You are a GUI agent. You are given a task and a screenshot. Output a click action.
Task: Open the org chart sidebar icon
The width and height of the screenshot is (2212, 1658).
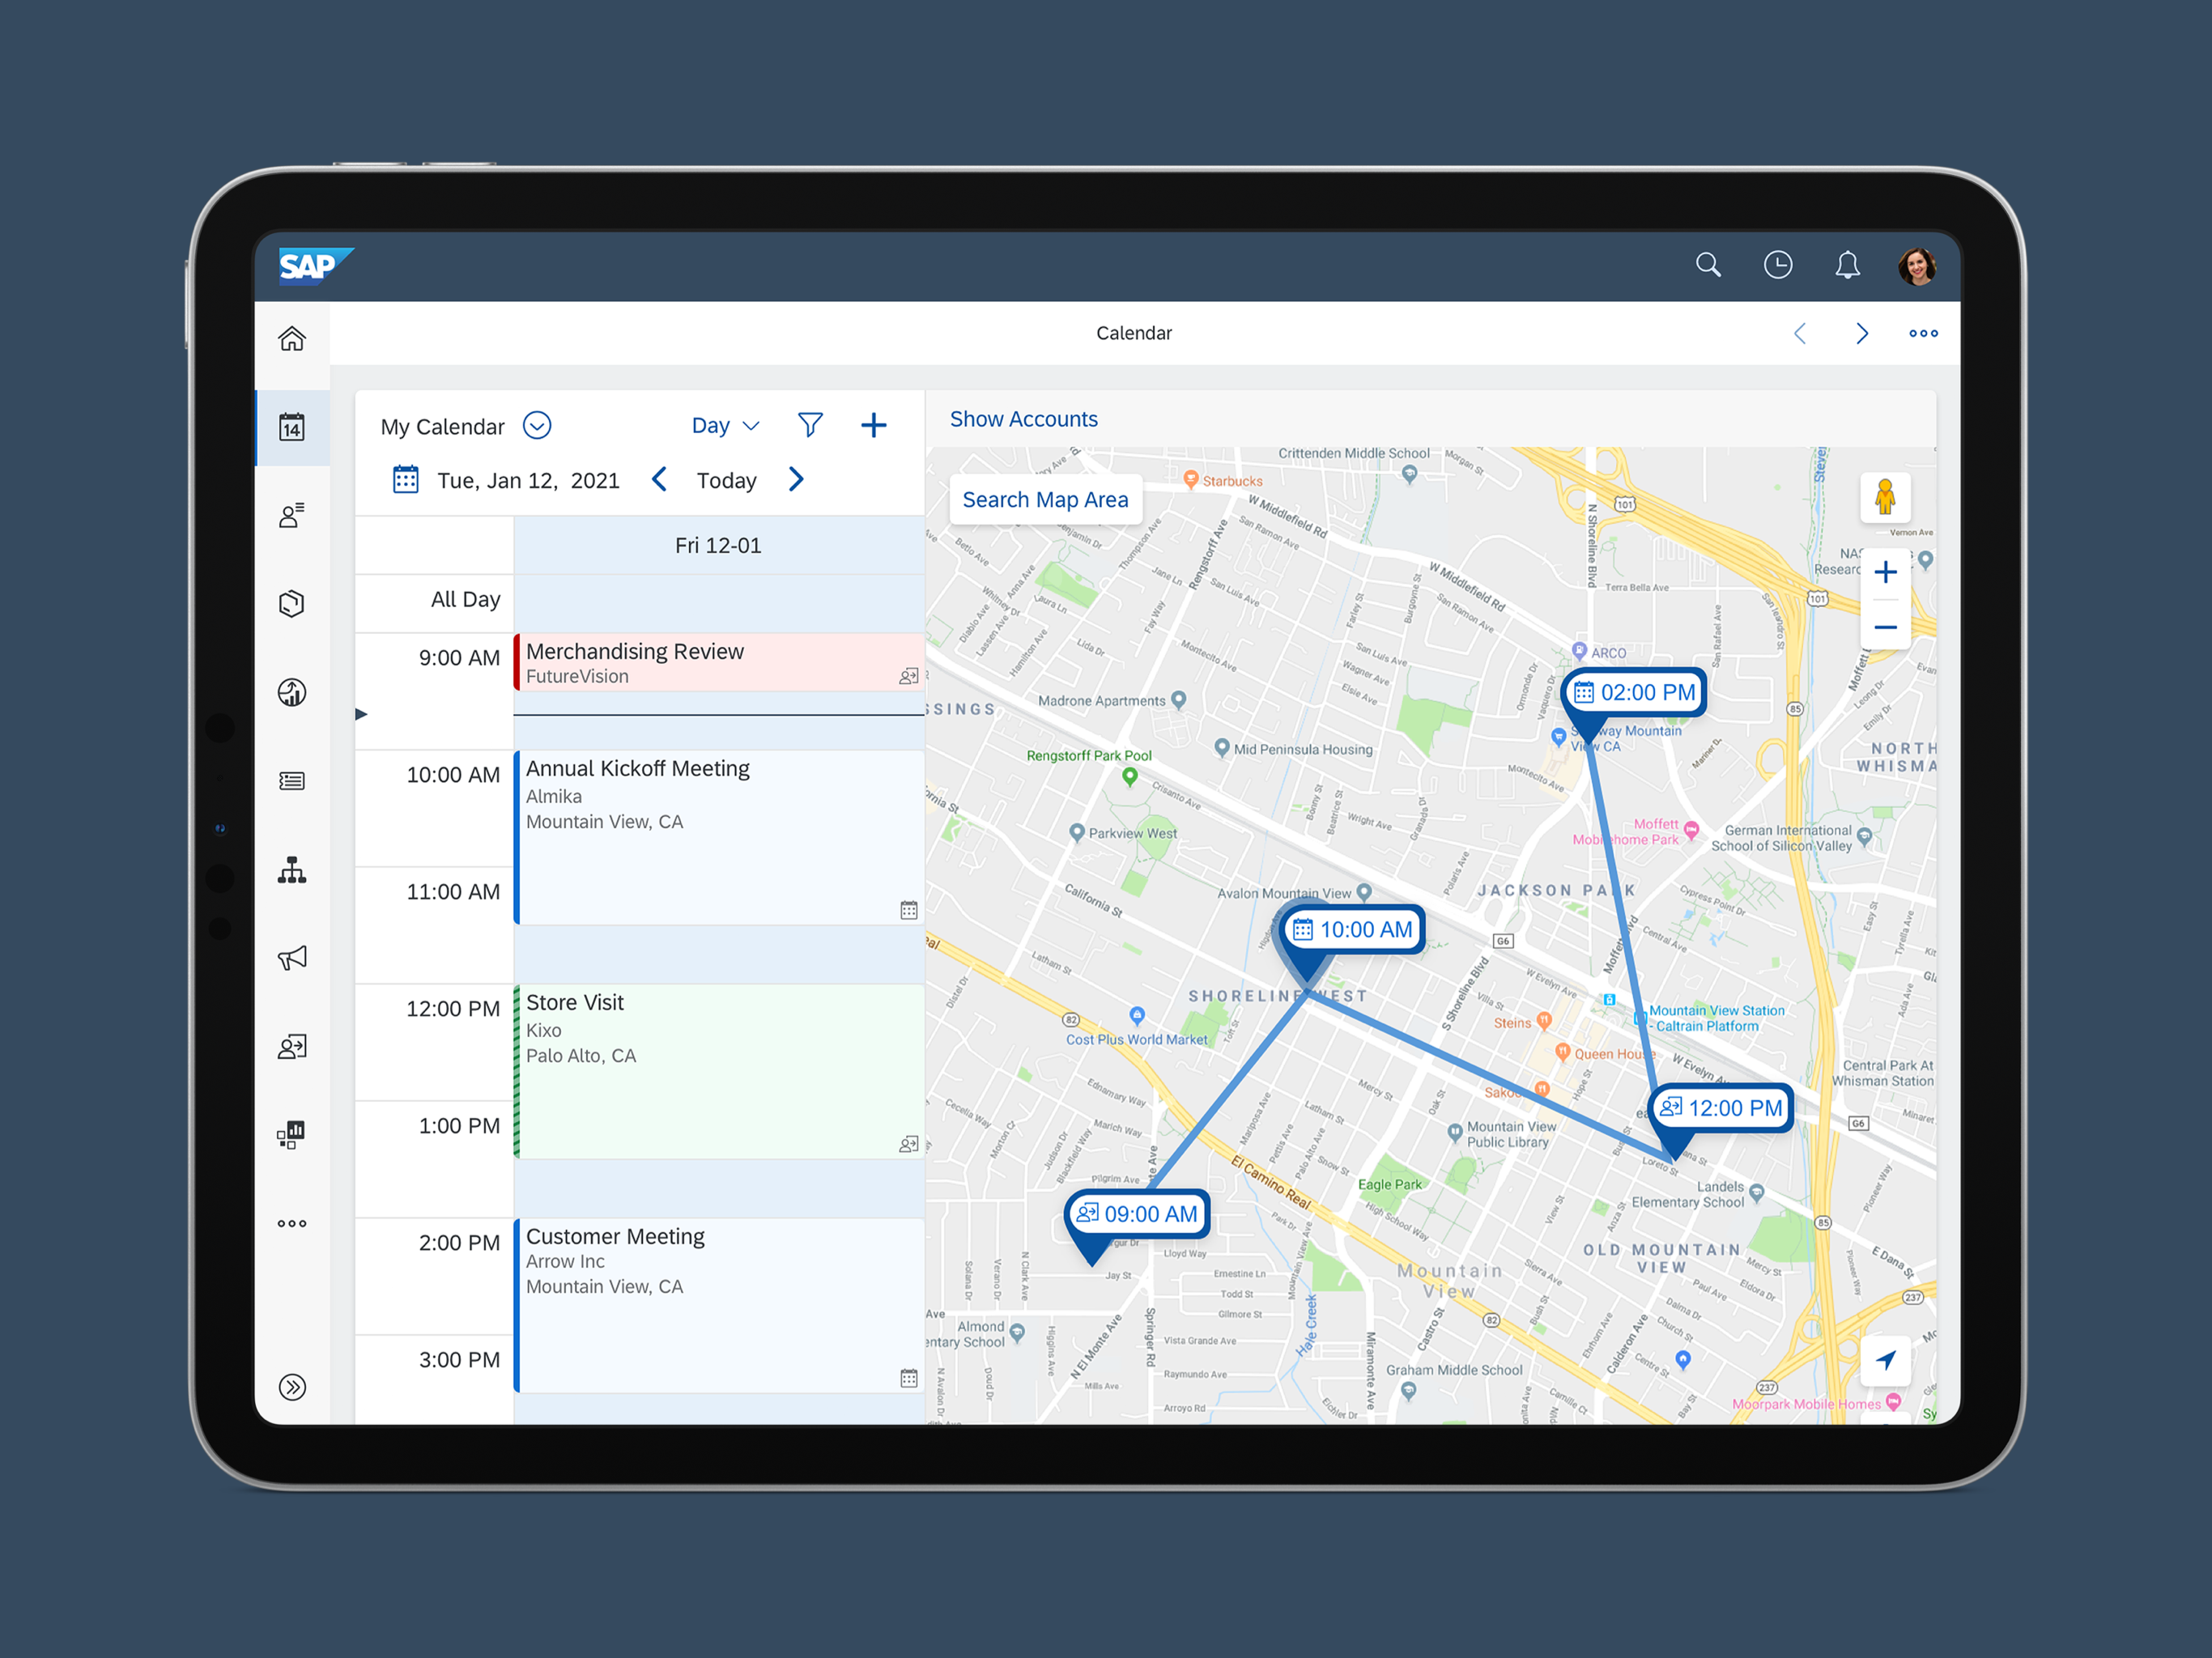pyautogui.click(x=292, y=870)
